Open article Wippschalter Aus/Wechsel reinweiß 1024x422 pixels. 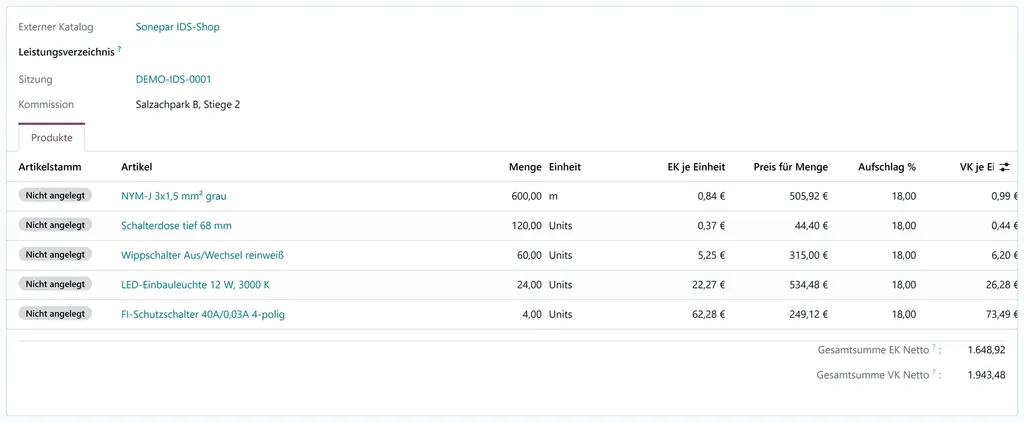tap(202, 255)
